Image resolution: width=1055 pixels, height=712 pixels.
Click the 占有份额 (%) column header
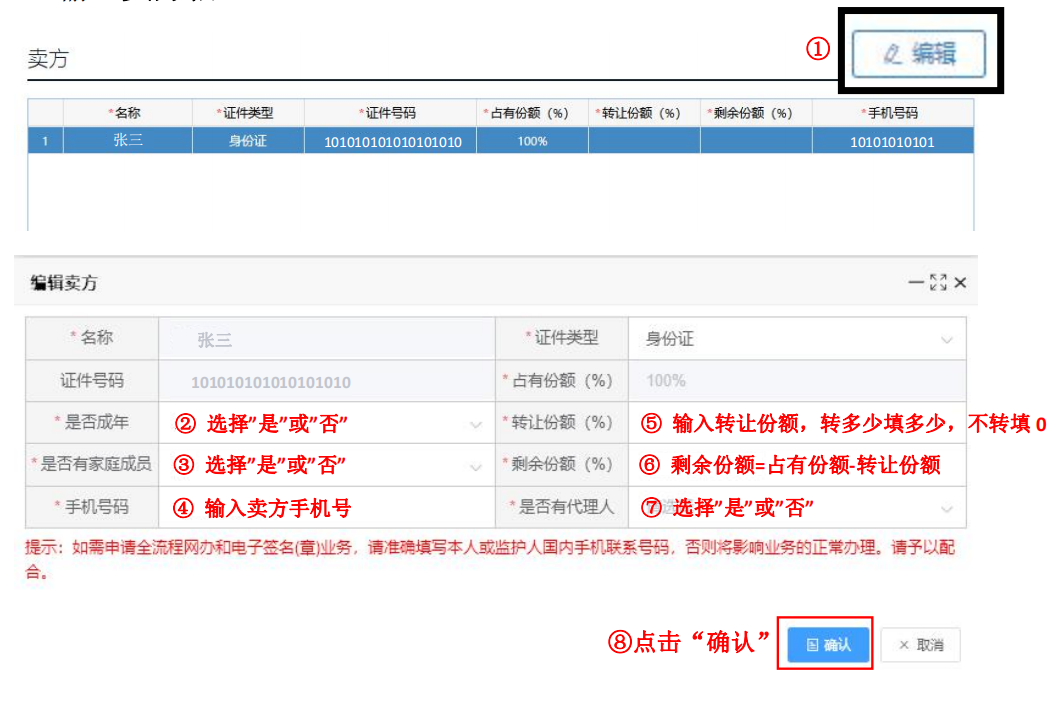(532, 113)
